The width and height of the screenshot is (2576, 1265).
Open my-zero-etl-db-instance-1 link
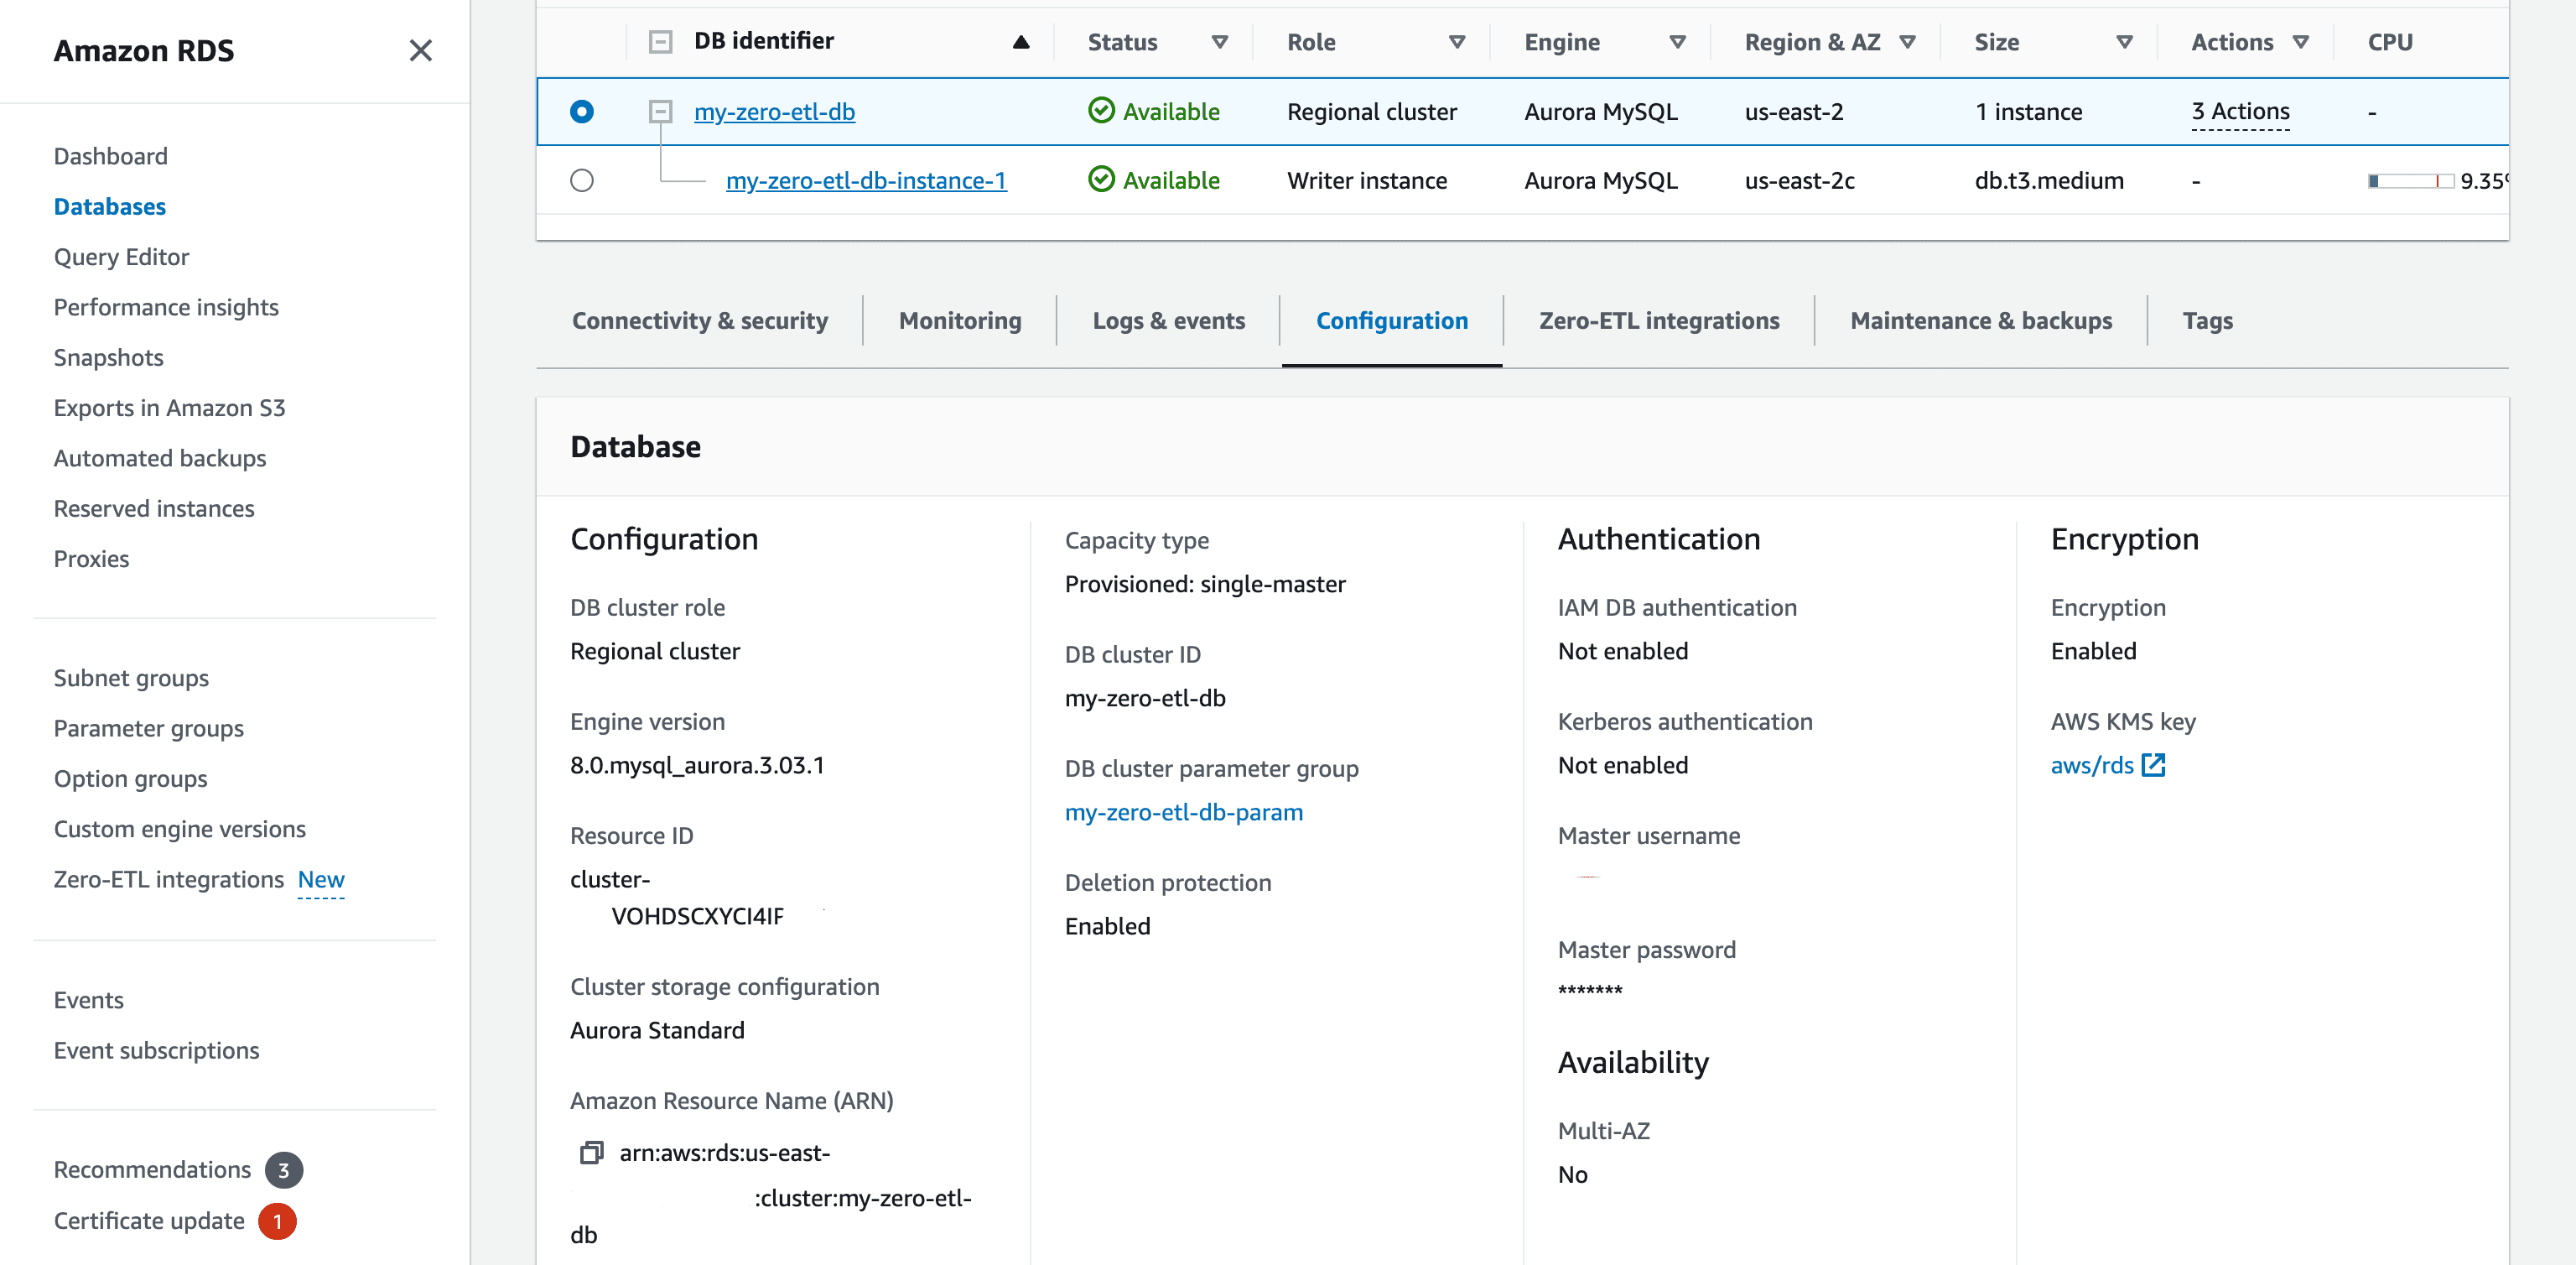866,180
